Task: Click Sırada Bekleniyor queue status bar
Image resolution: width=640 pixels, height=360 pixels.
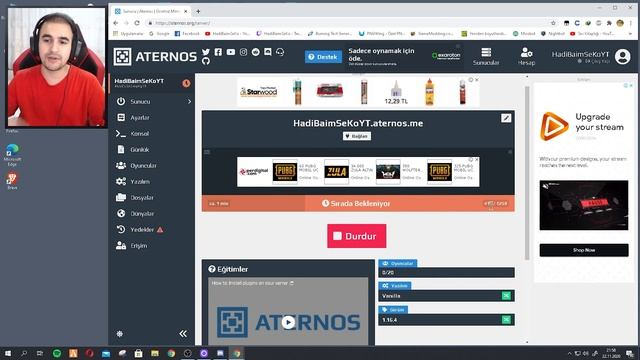Action: [x=358, y=203]
